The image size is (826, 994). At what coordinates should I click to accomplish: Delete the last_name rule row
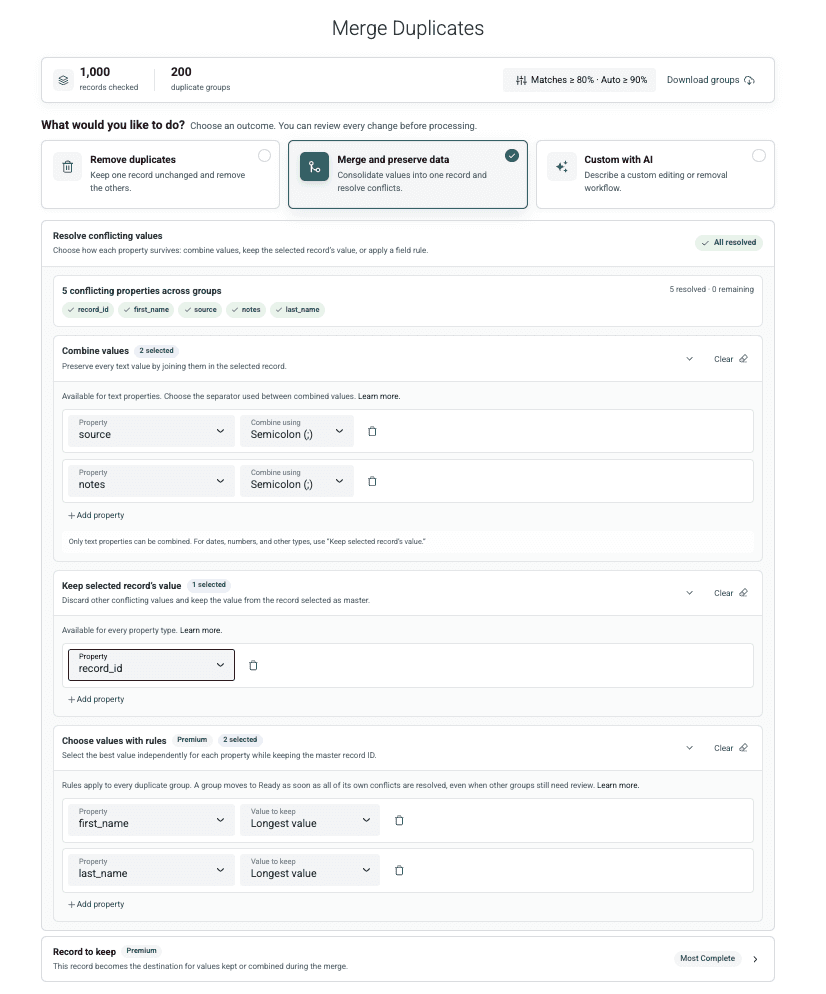pyautogui.click(x=399, y=870)
